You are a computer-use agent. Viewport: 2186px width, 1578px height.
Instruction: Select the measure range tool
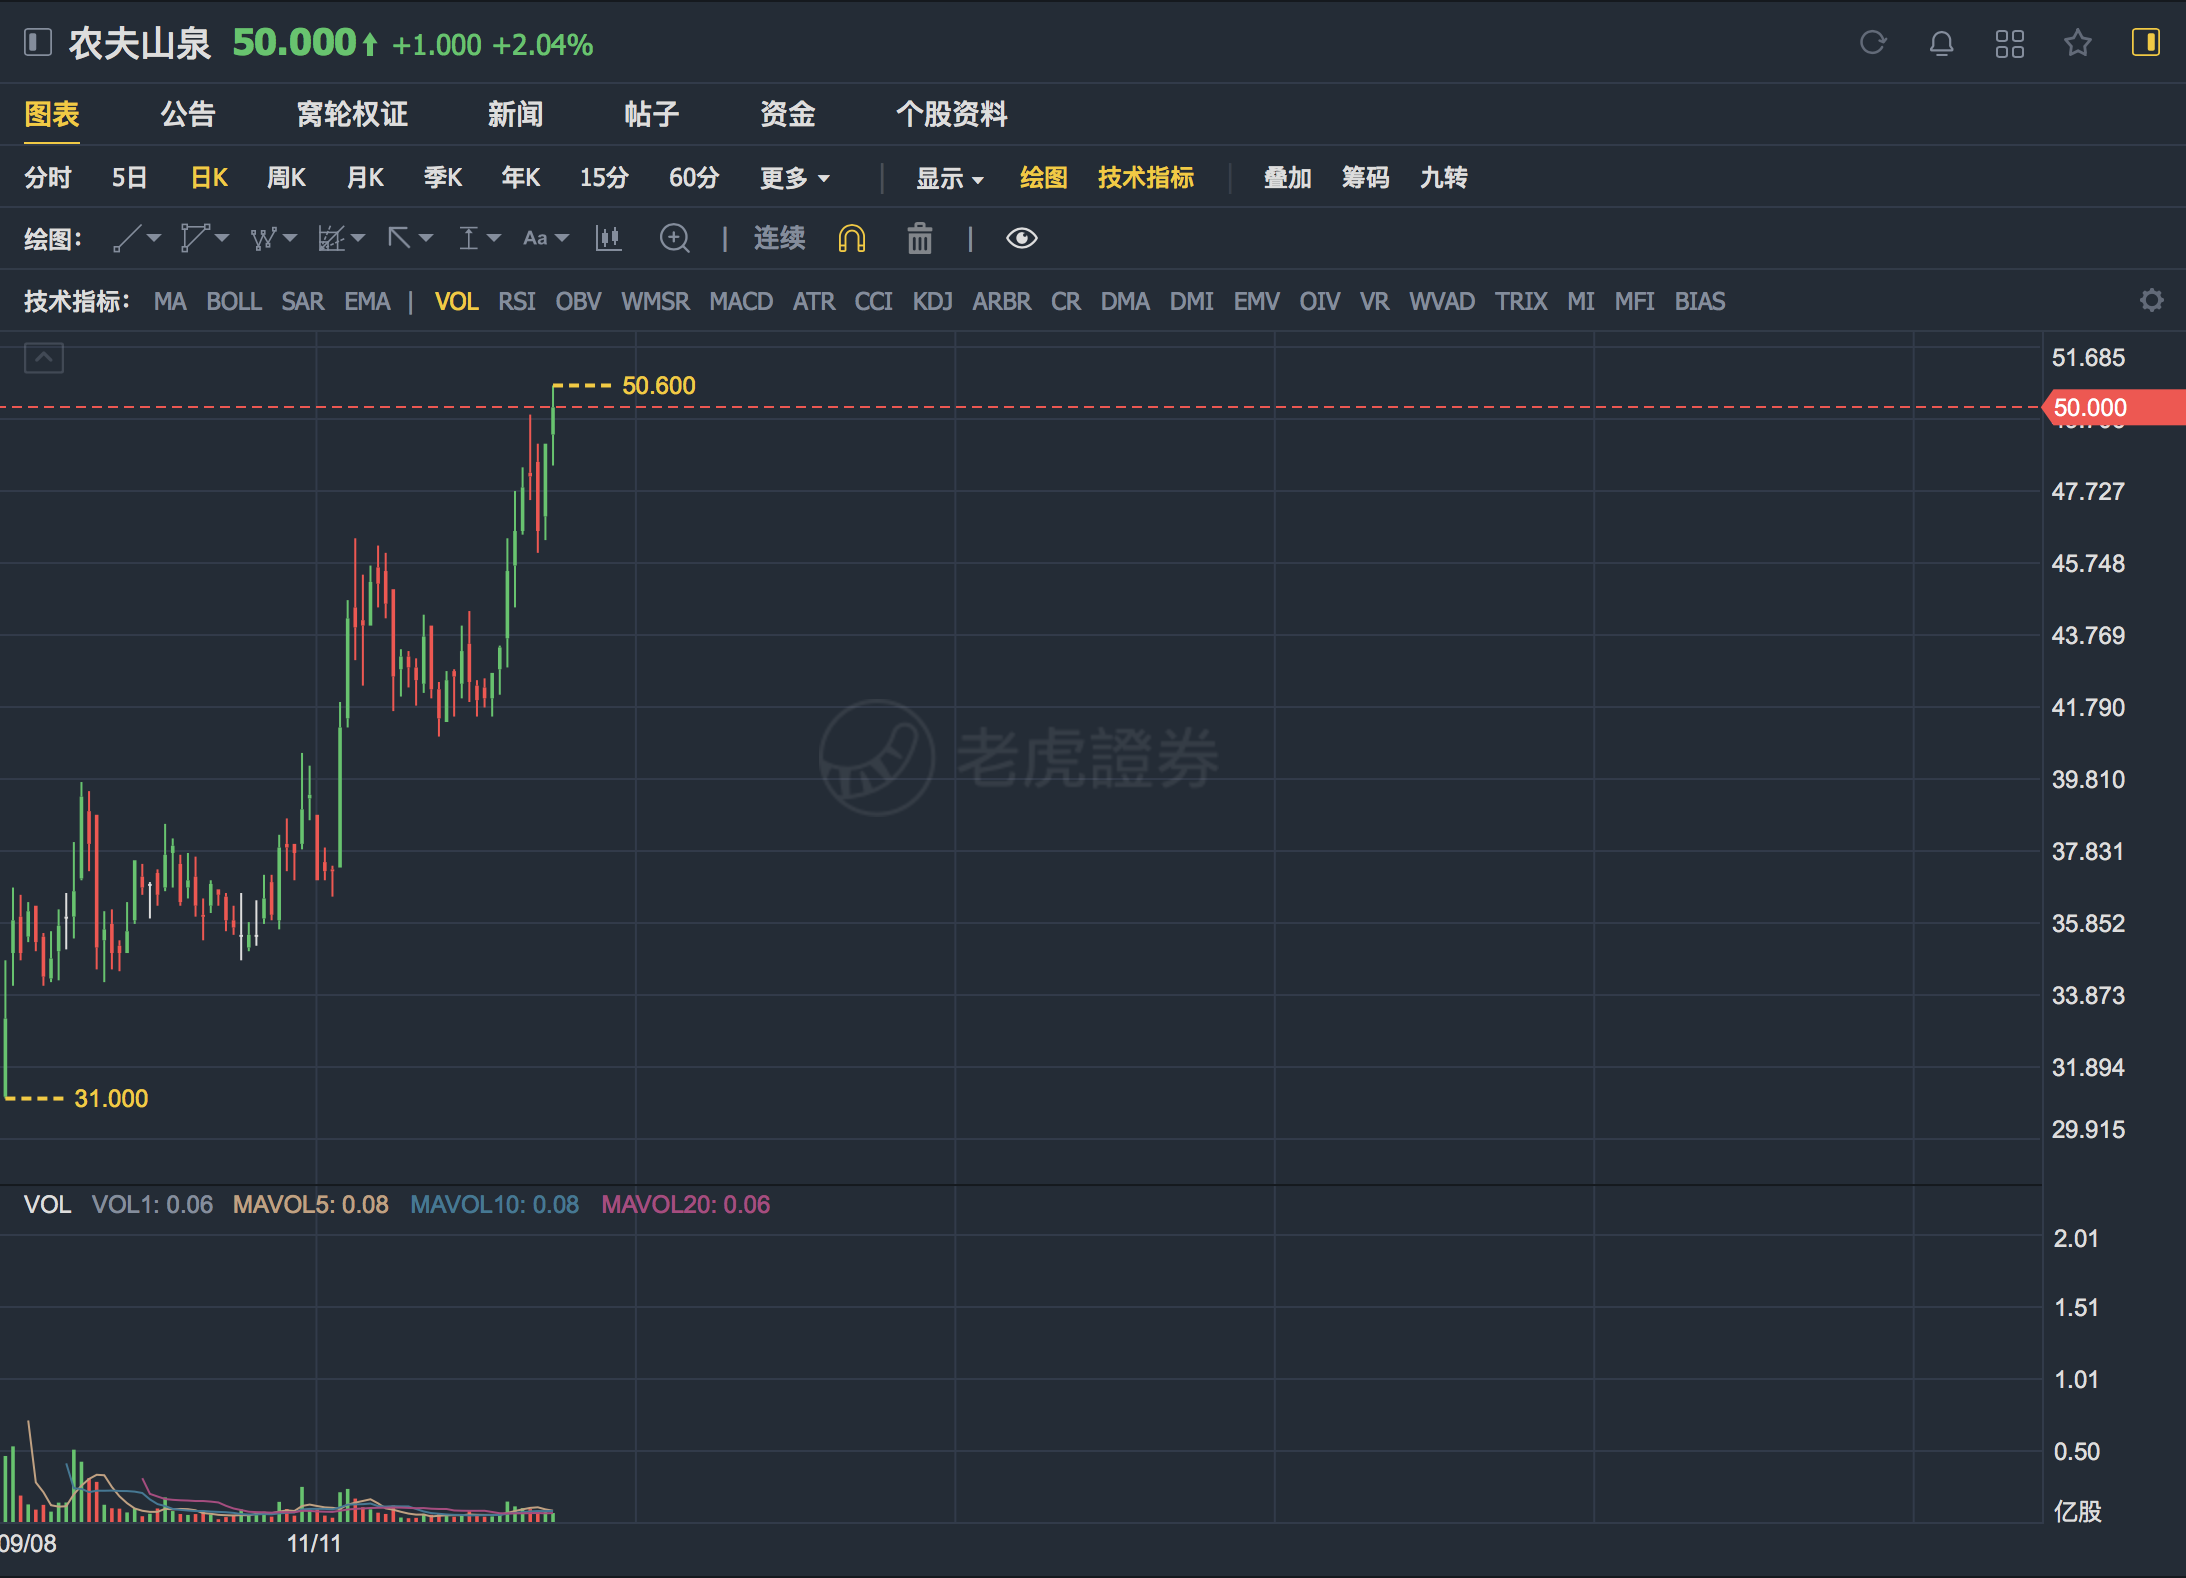(468, 238)
